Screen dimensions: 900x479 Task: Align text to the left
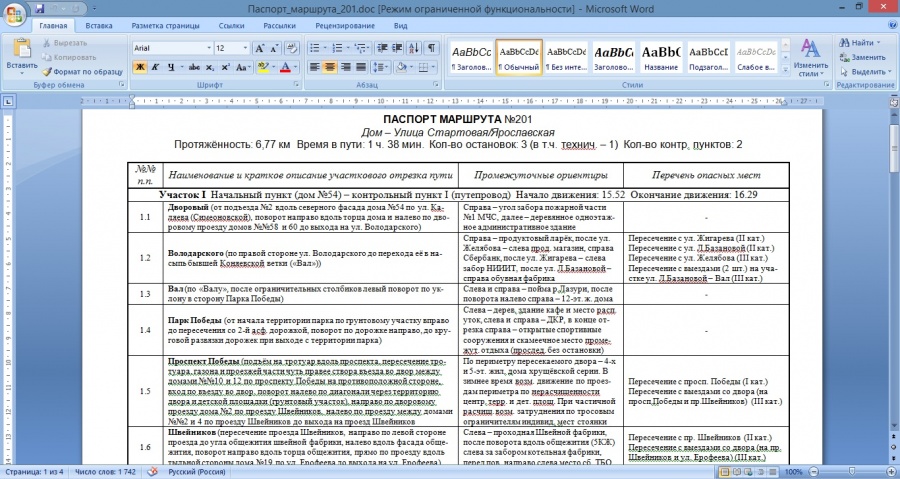click(x=315, y=67)
